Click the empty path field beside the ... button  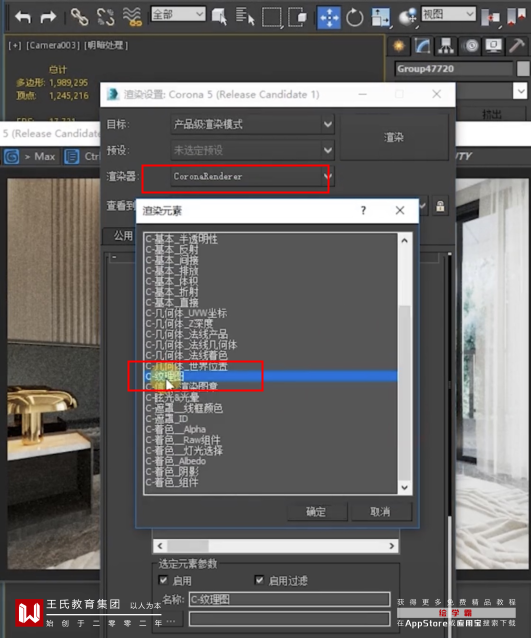[289, 620]
